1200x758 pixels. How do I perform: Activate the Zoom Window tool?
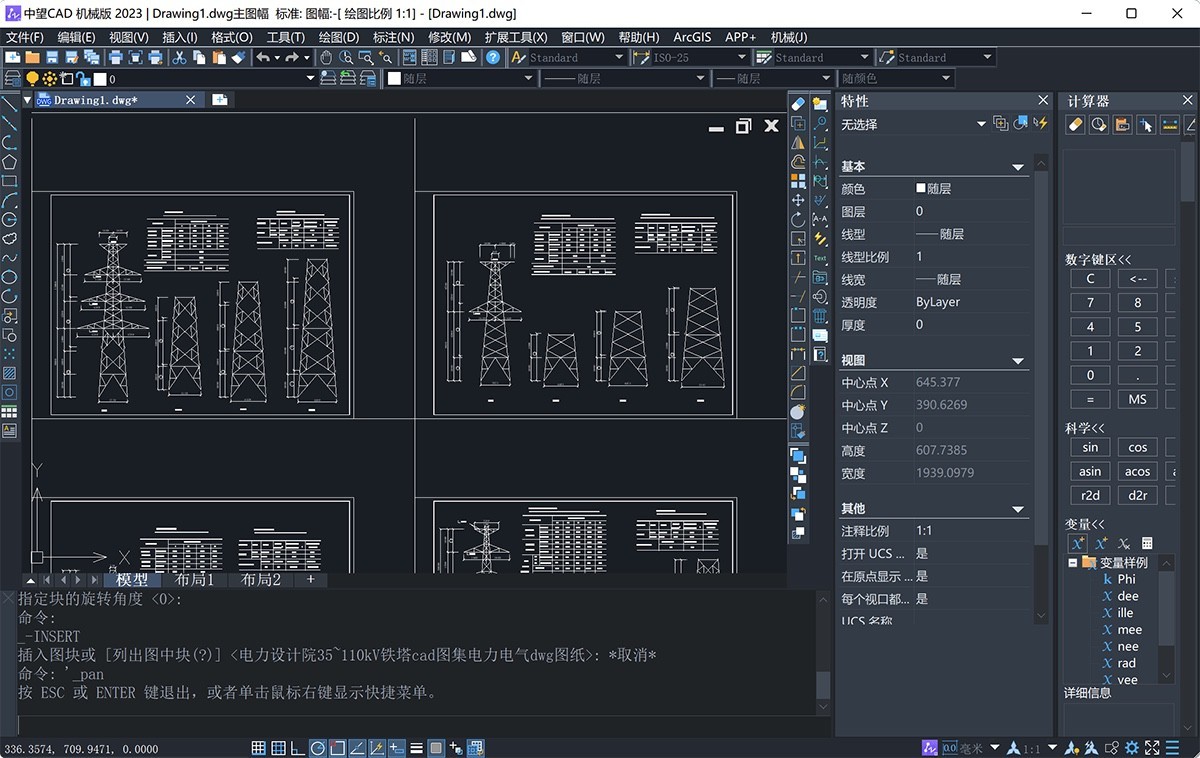click(x=365, y=57)
